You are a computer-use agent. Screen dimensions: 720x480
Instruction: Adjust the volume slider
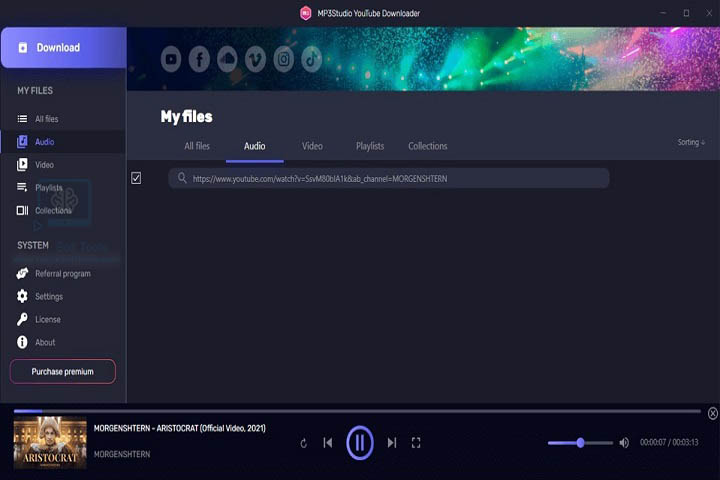coord(580,443)
